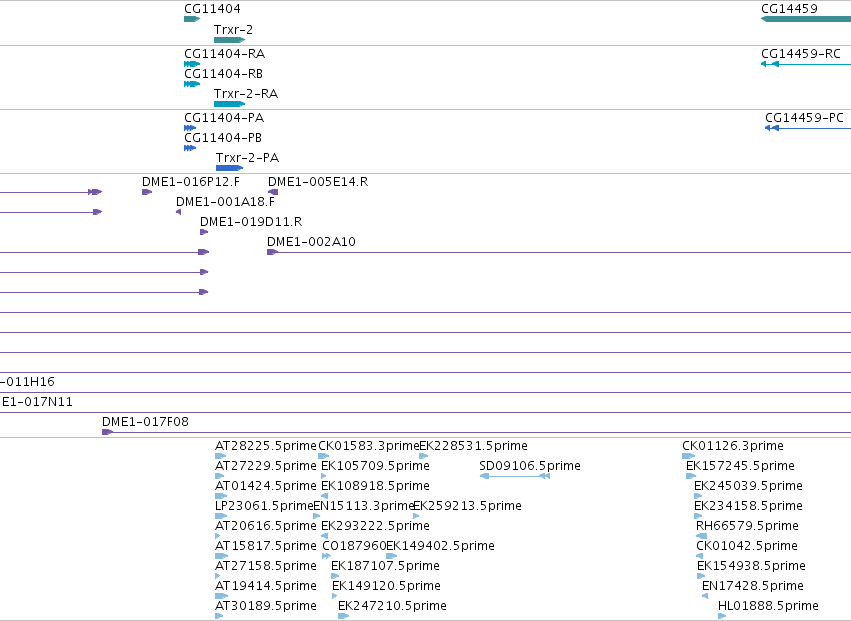Click the CG14459 gene feature bar
The height and width of the screenshot is (621, 851).
[806, 19]
